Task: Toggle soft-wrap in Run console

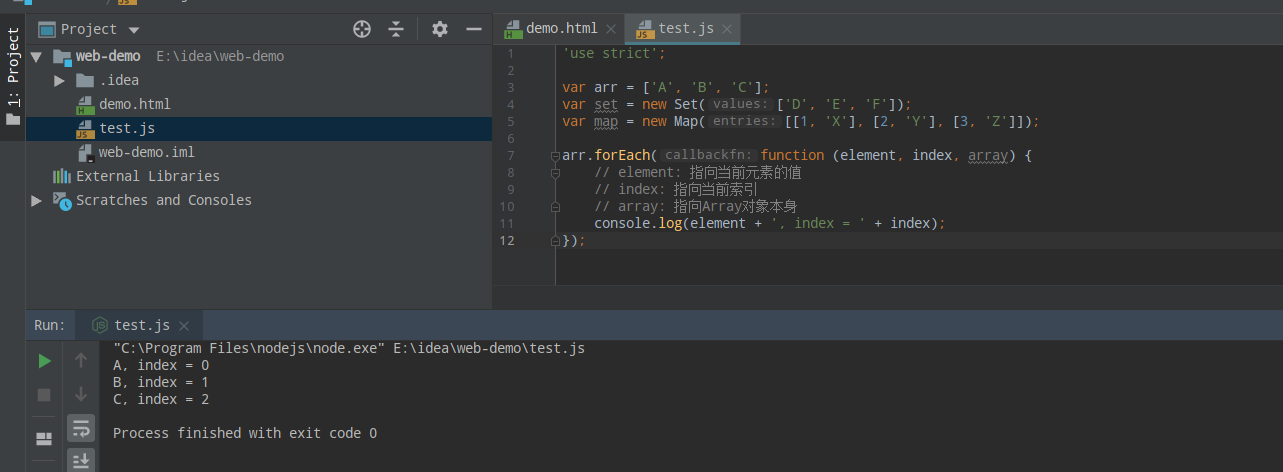Action: click(81, 429)
